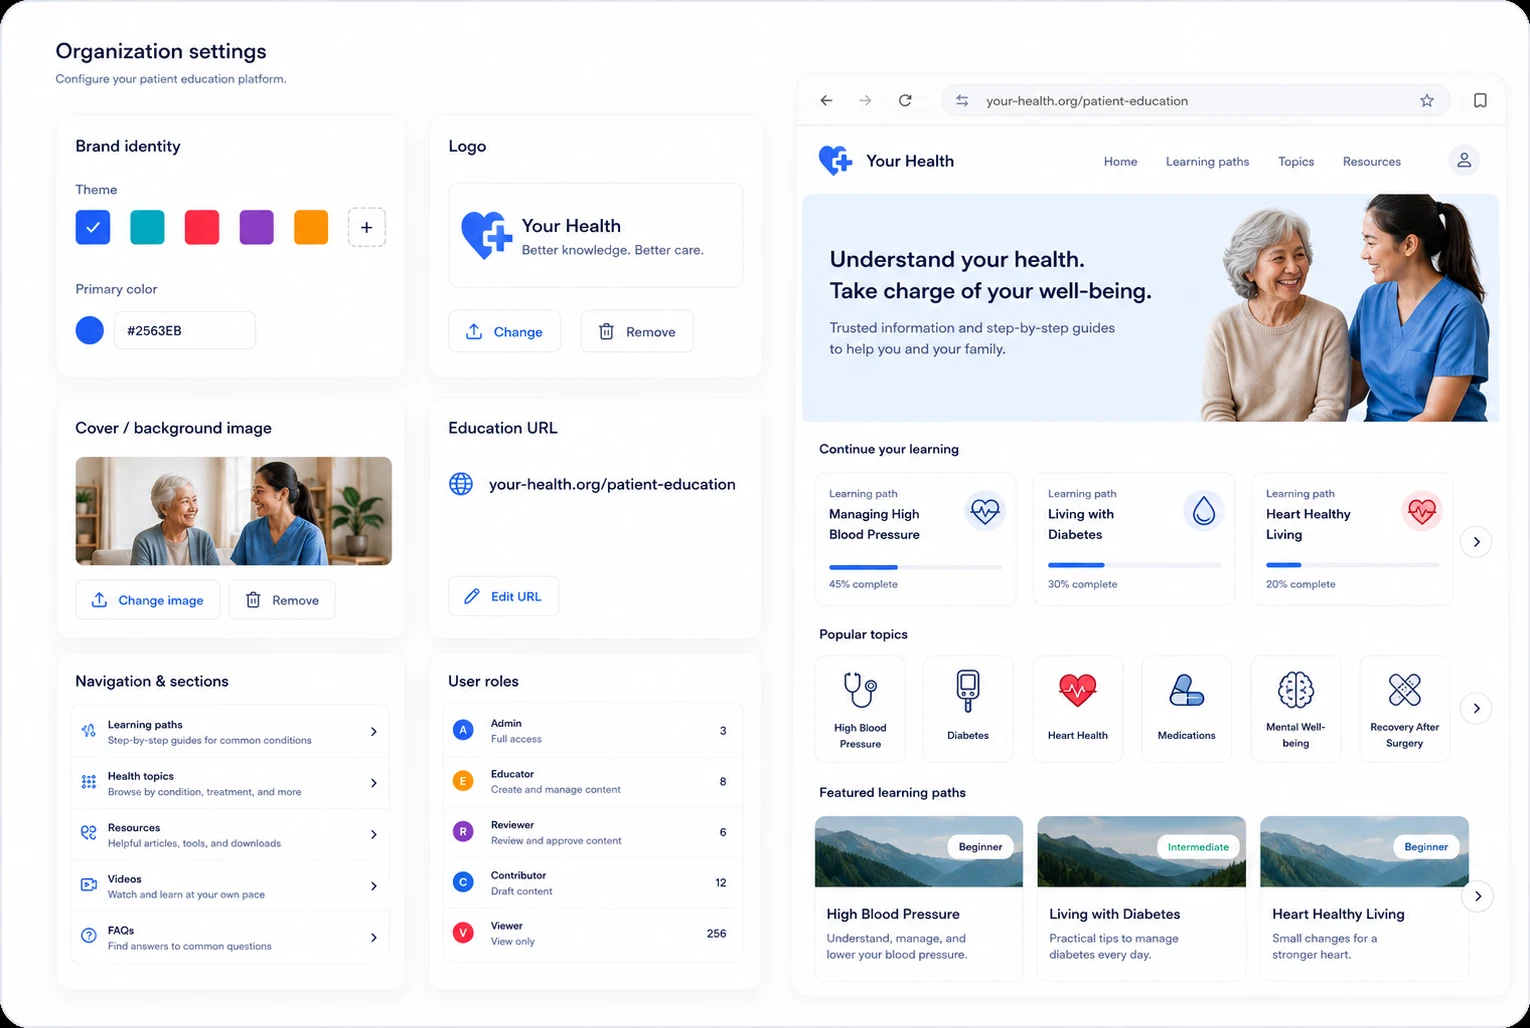Click the FAQs question mark icon

[89, 936]
